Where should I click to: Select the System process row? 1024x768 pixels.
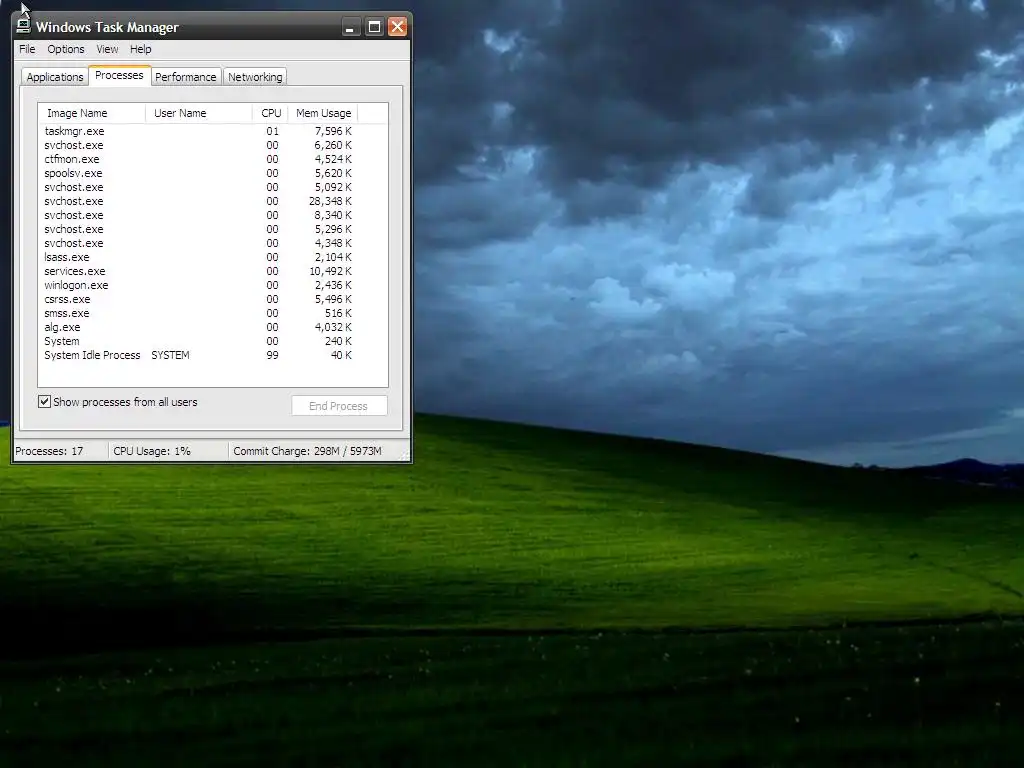point(199,342)
